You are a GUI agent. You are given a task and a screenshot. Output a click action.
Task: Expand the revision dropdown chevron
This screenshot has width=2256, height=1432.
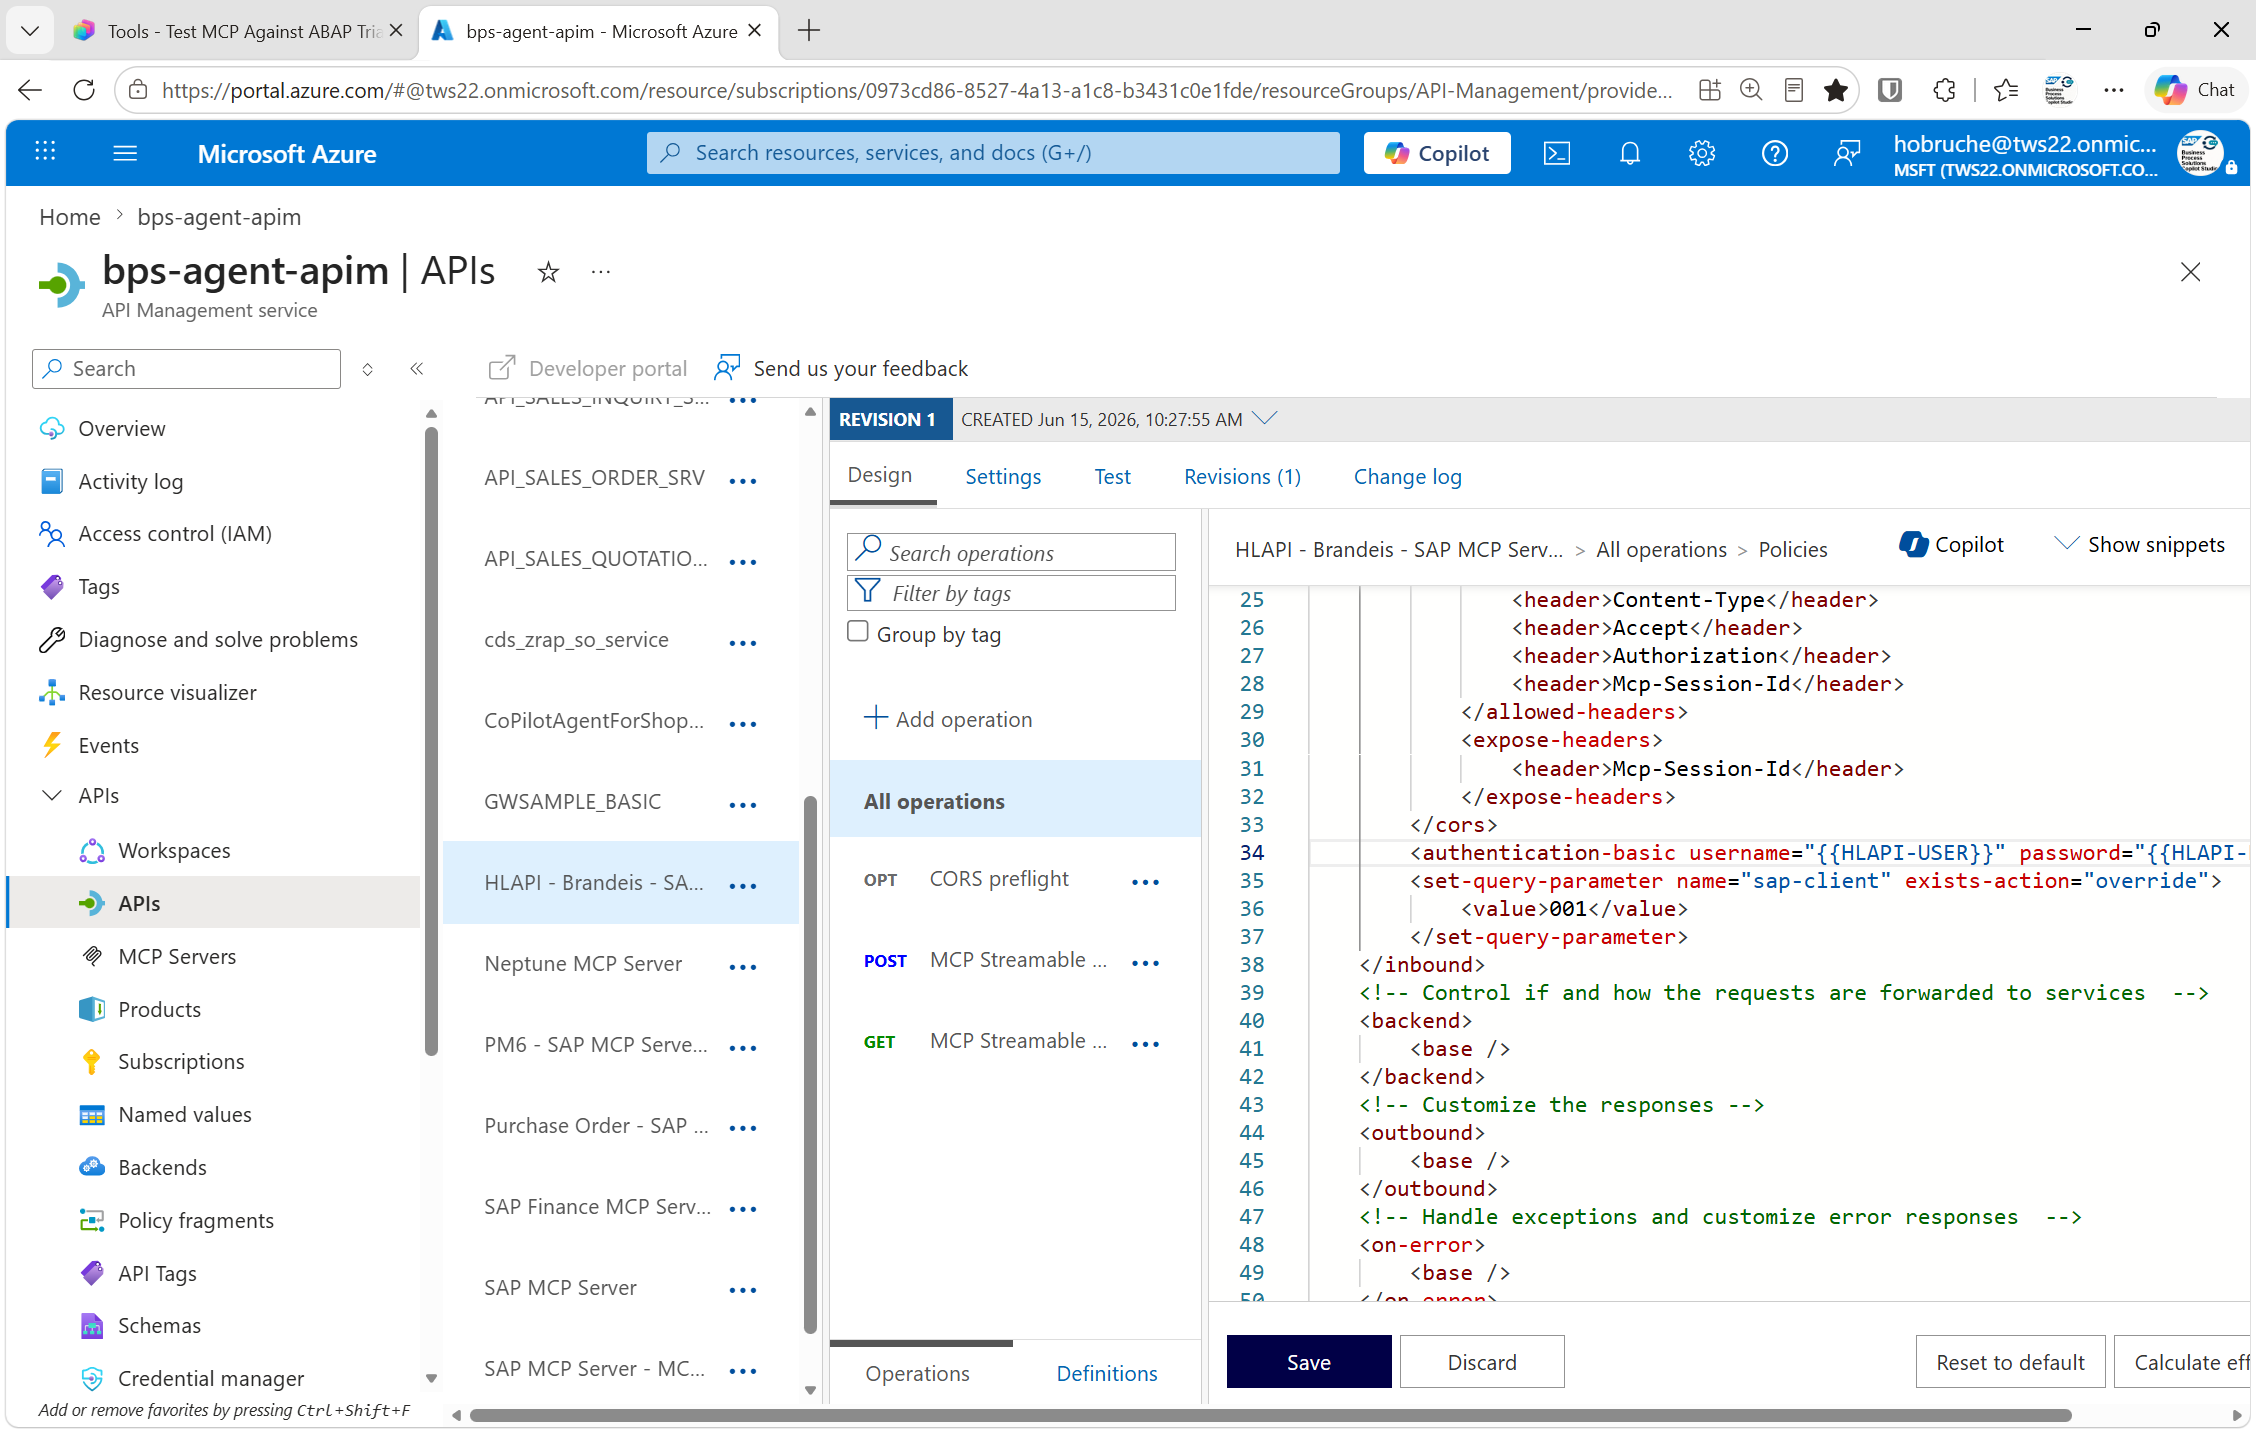coord(1265,418)
